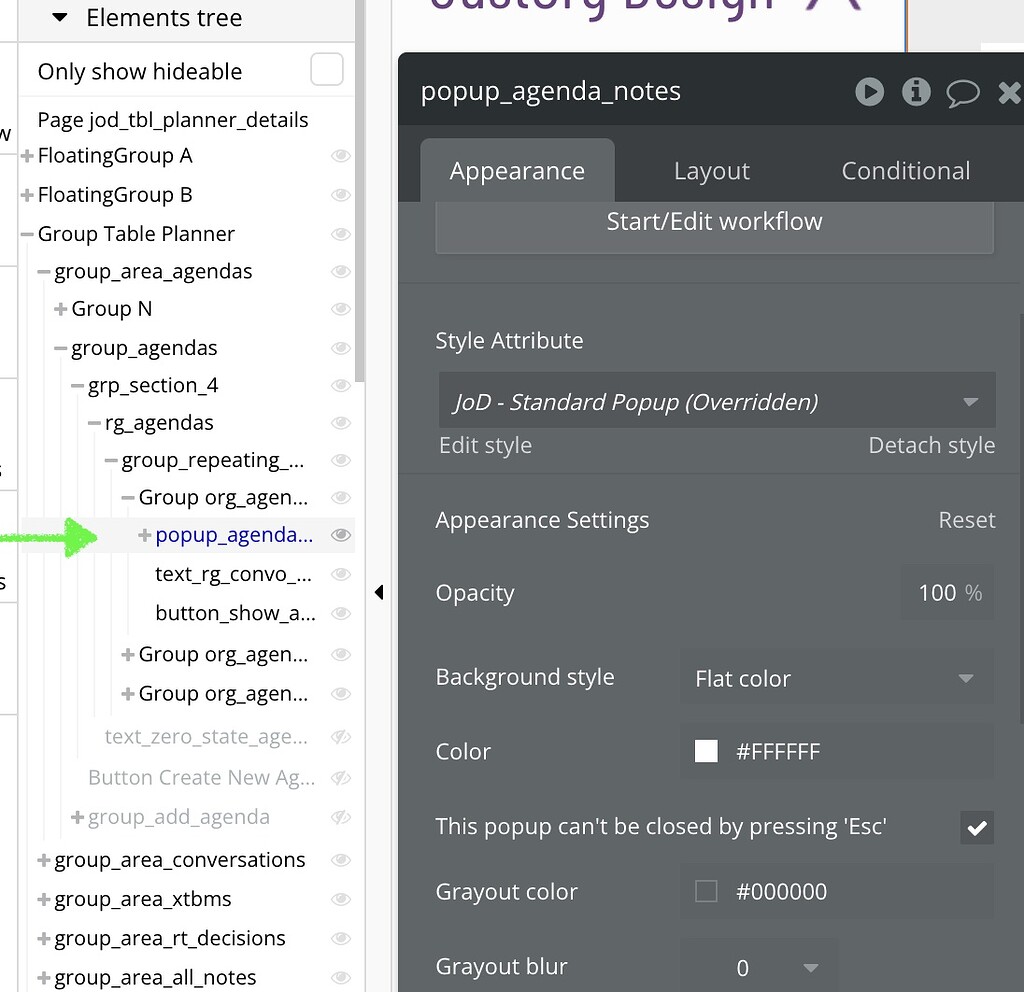Enable the Only show hideable checkbox

point(326,70)
